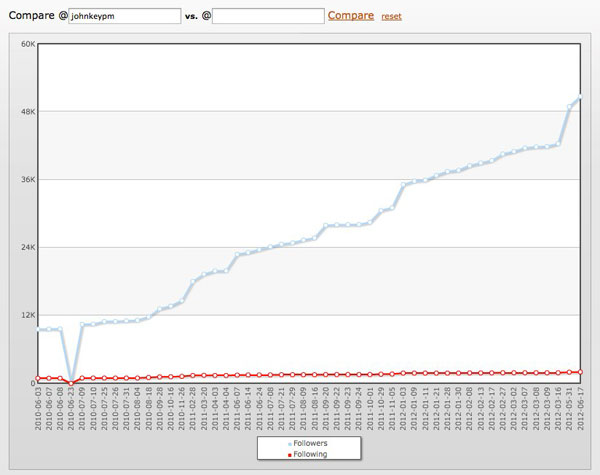Click the red Following legend swatch
600x475 pixels.
pos(290,455)
